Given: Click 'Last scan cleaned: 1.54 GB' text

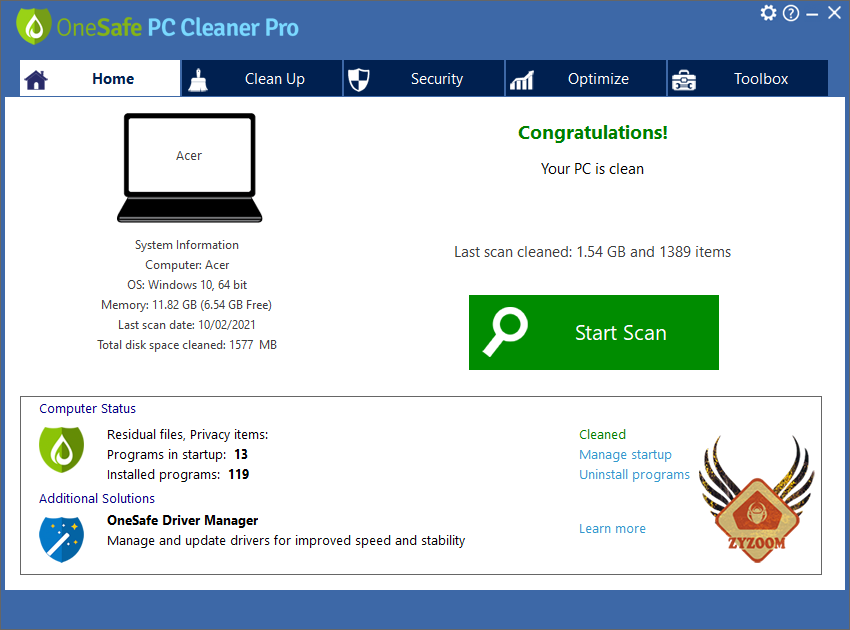Looking at the screenshot, I should (593, 252).
